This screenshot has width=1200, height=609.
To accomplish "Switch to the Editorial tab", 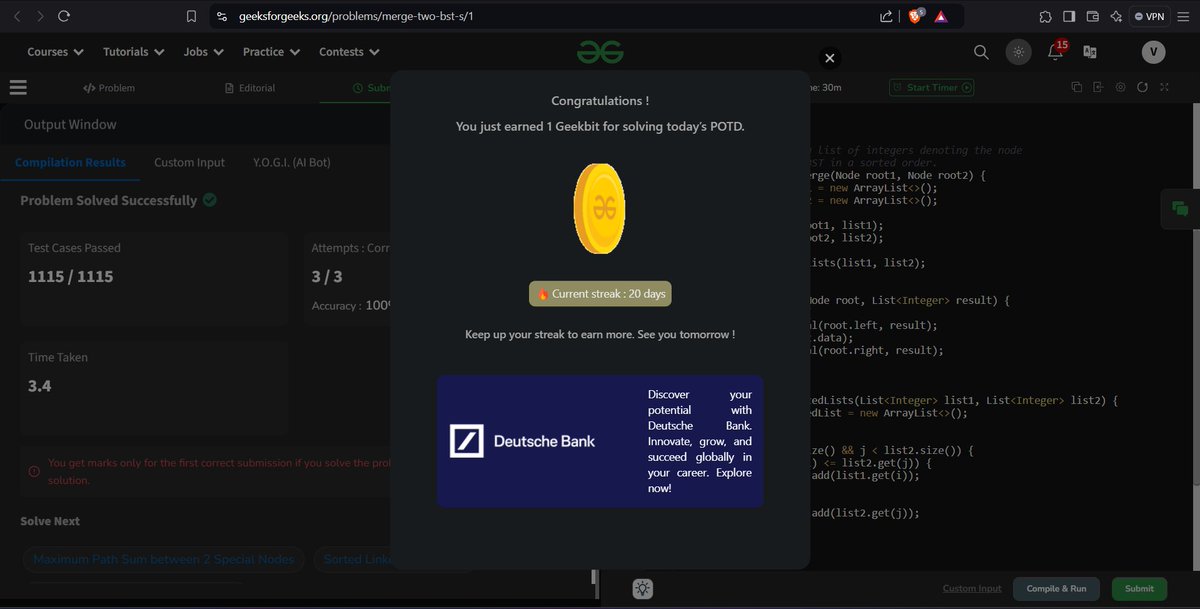I will pyautogui.click(x=250, y=88).
